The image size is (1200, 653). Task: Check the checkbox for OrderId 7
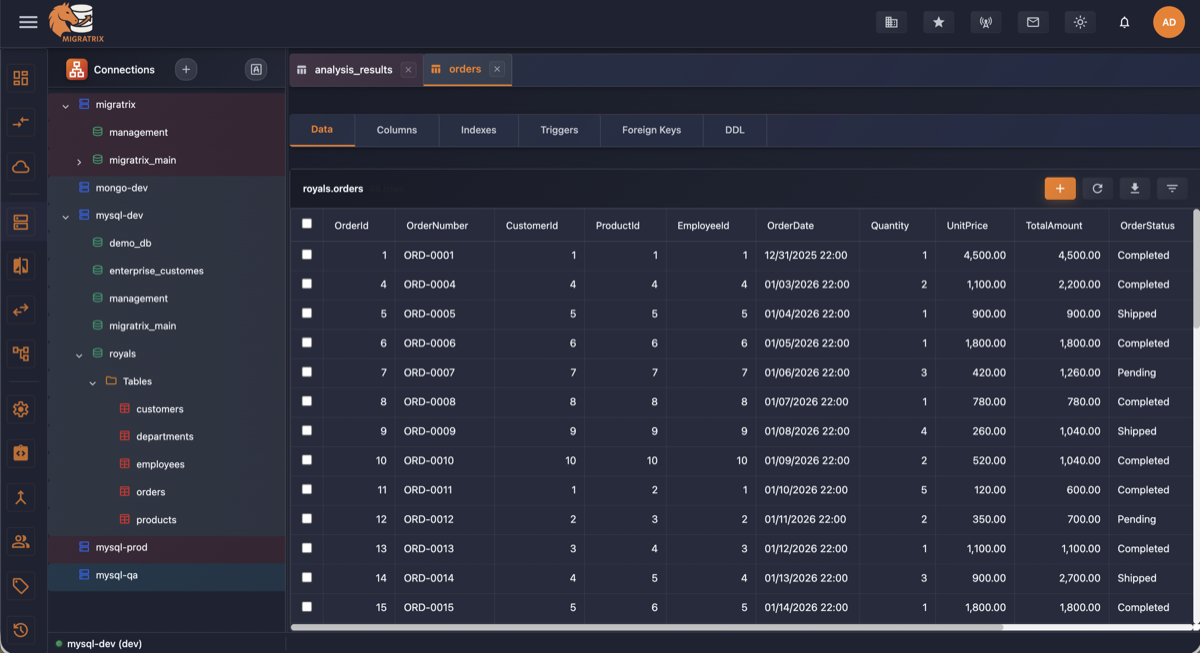pos(307,372)
